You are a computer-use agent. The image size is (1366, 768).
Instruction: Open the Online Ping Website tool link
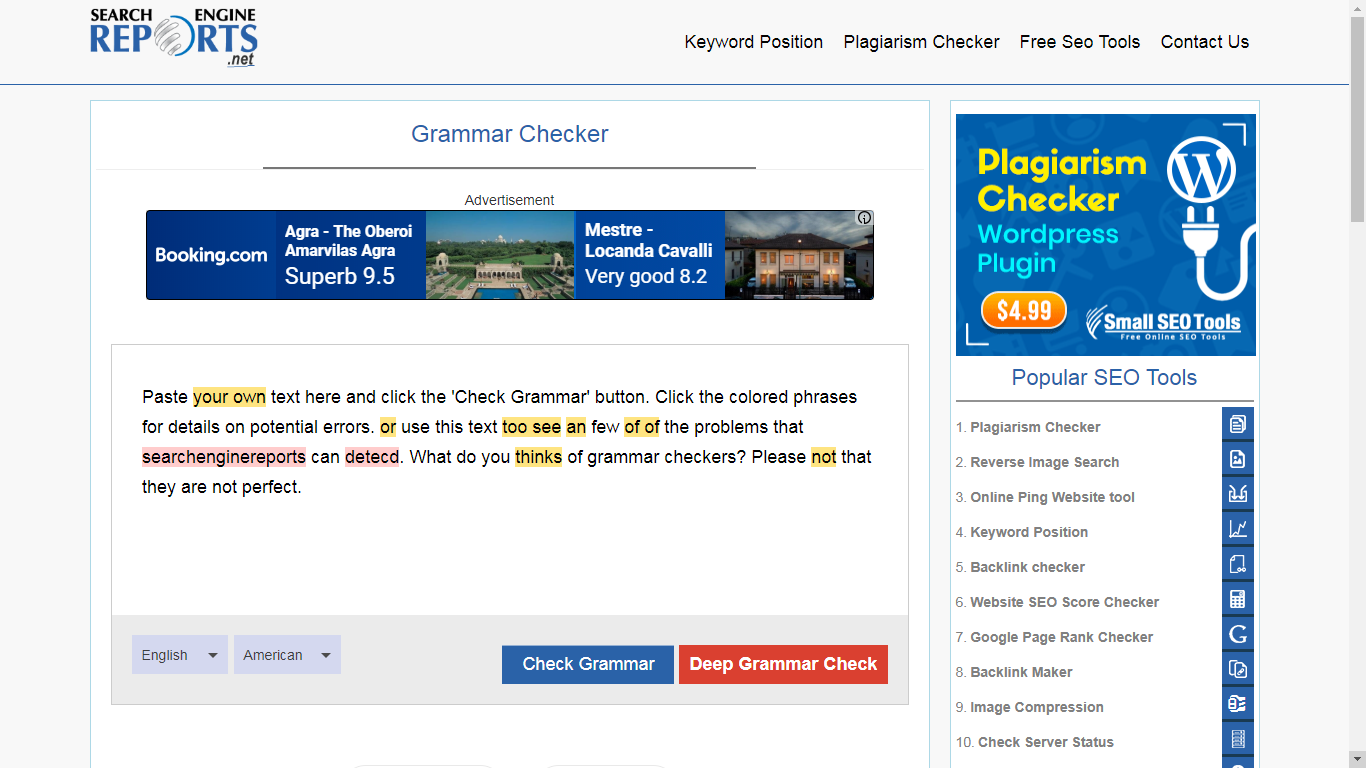(x=1052, y=497)
